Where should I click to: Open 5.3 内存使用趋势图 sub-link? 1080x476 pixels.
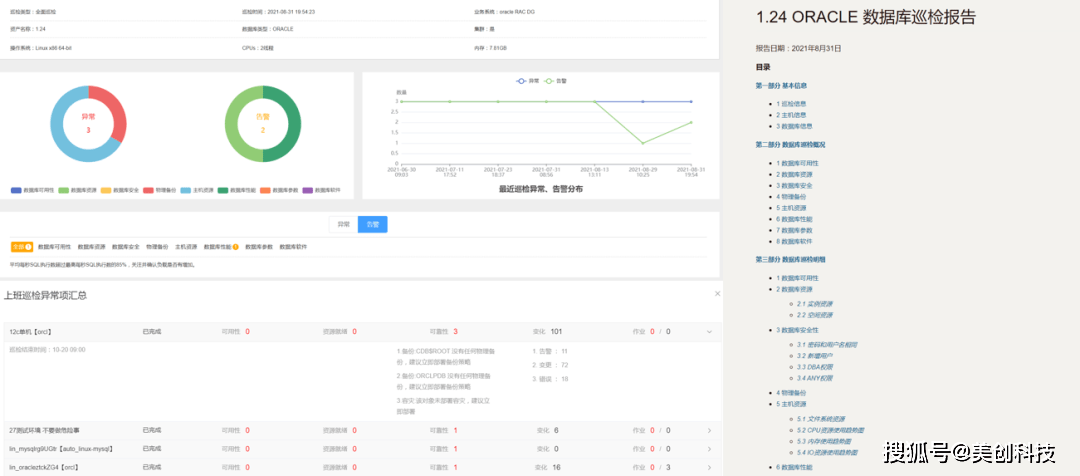click(824, 441)
